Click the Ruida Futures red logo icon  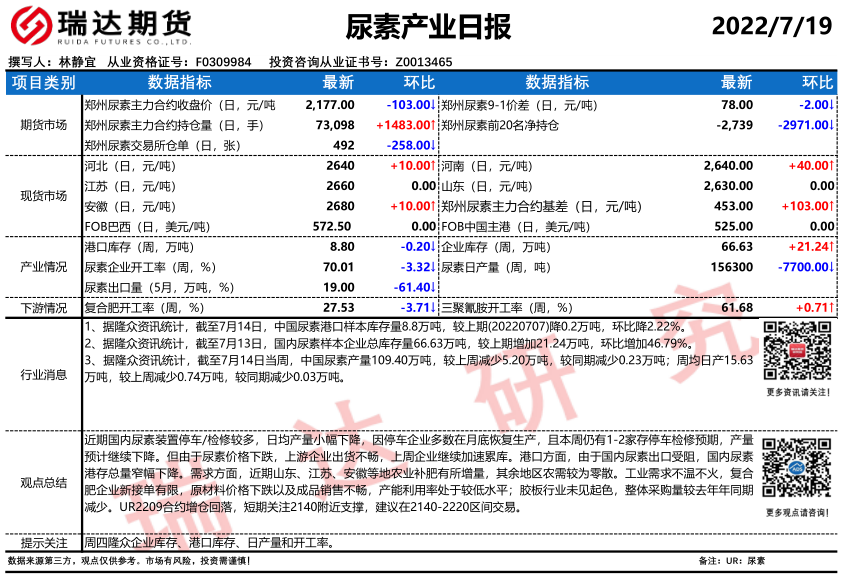[x=29, y=26]
